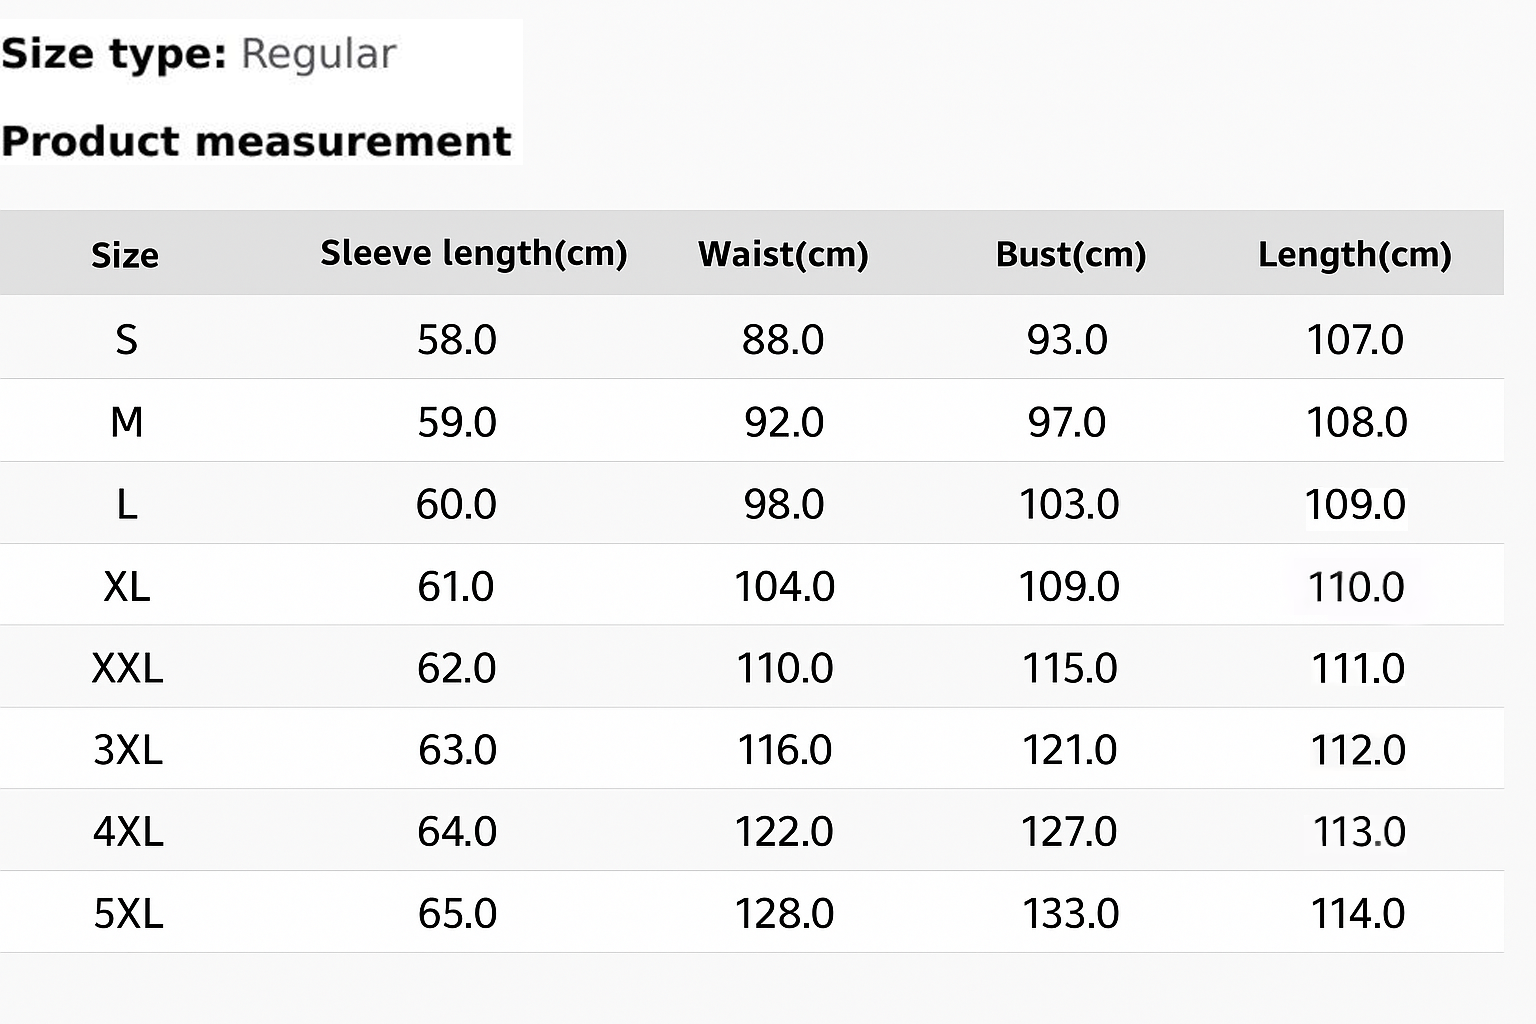Click the Size column header
This screenshot has width=1536, height=1024.
tap(125, 255)
